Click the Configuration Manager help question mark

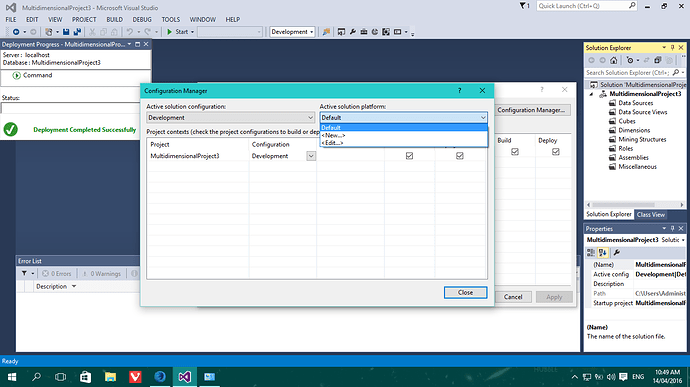(x=459, y=90)
